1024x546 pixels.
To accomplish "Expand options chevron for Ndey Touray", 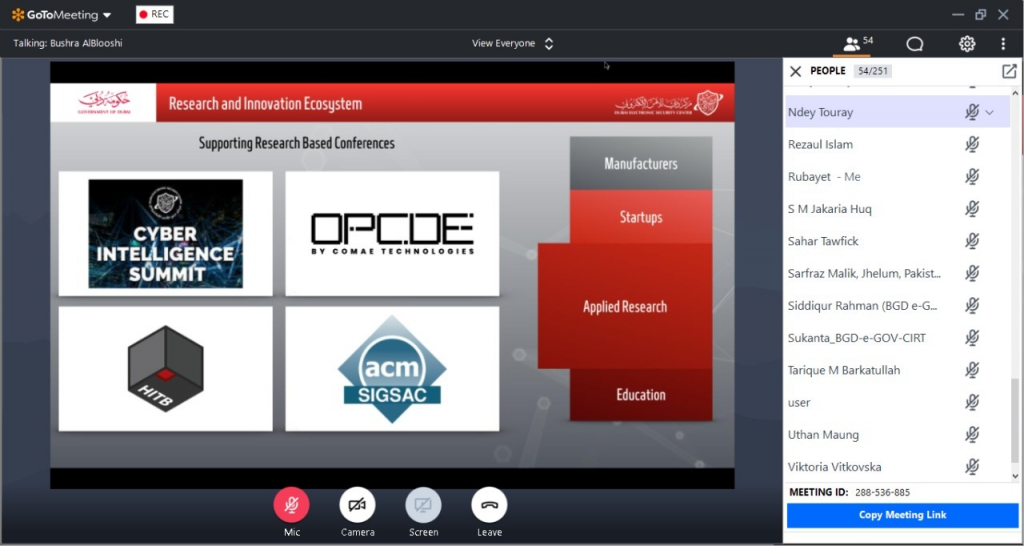I will [989, 112].
